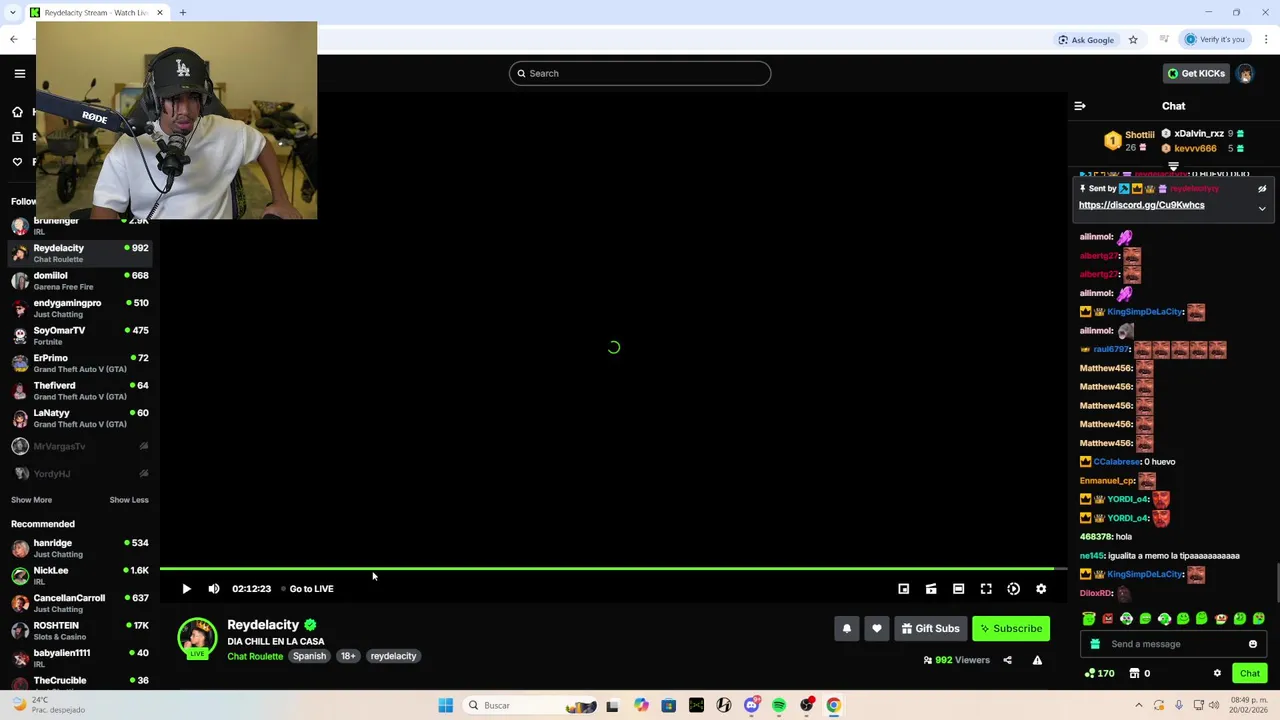This screenshot has width=1280, height=720.
Task: Open chat settings gear
Action: pos(1217,673)
